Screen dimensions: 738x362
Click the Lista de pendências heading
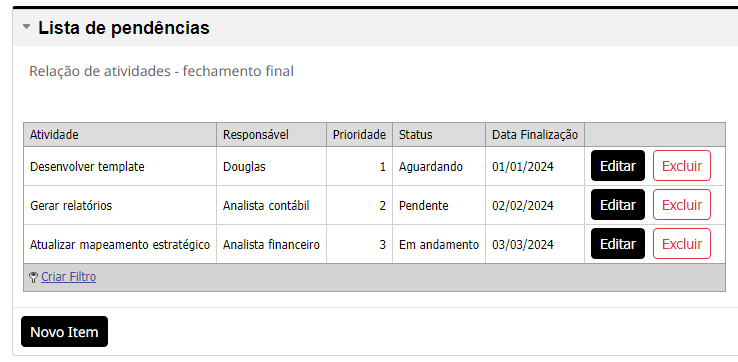(x=124, y=28)
